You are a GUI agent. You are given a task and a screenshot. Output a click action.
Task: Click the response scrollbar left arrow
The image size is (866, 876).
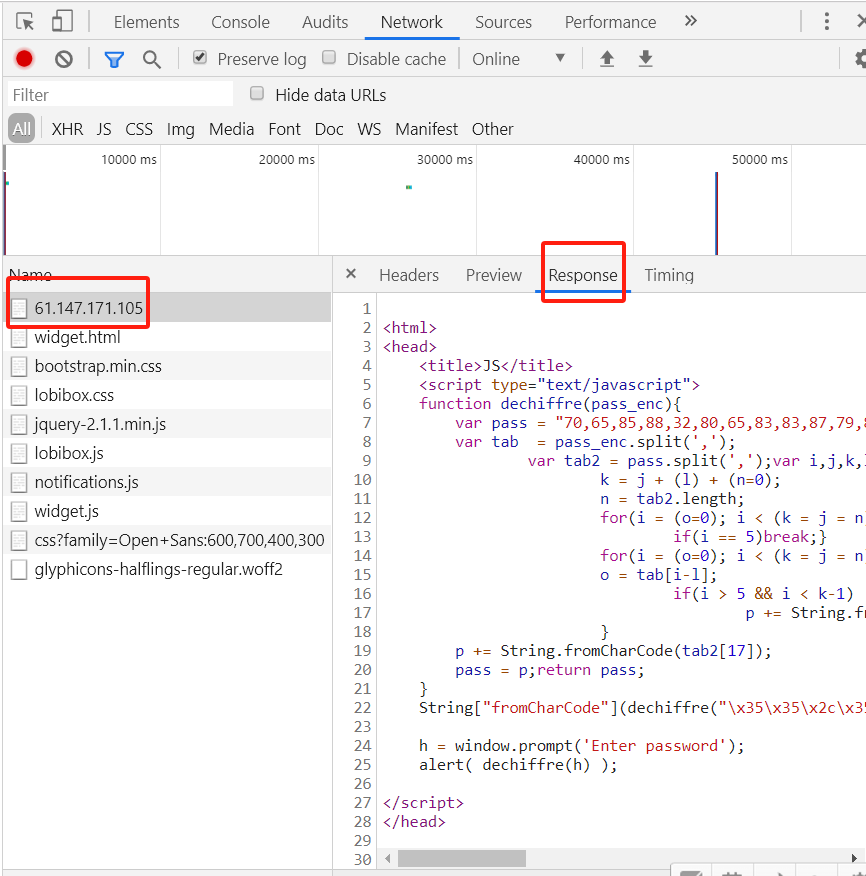387,858
